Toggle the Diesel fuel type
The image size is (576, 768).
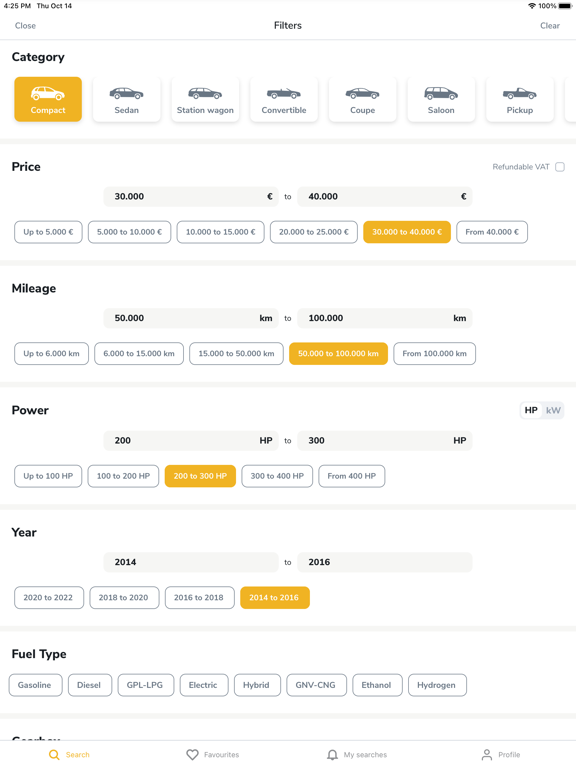89,685
